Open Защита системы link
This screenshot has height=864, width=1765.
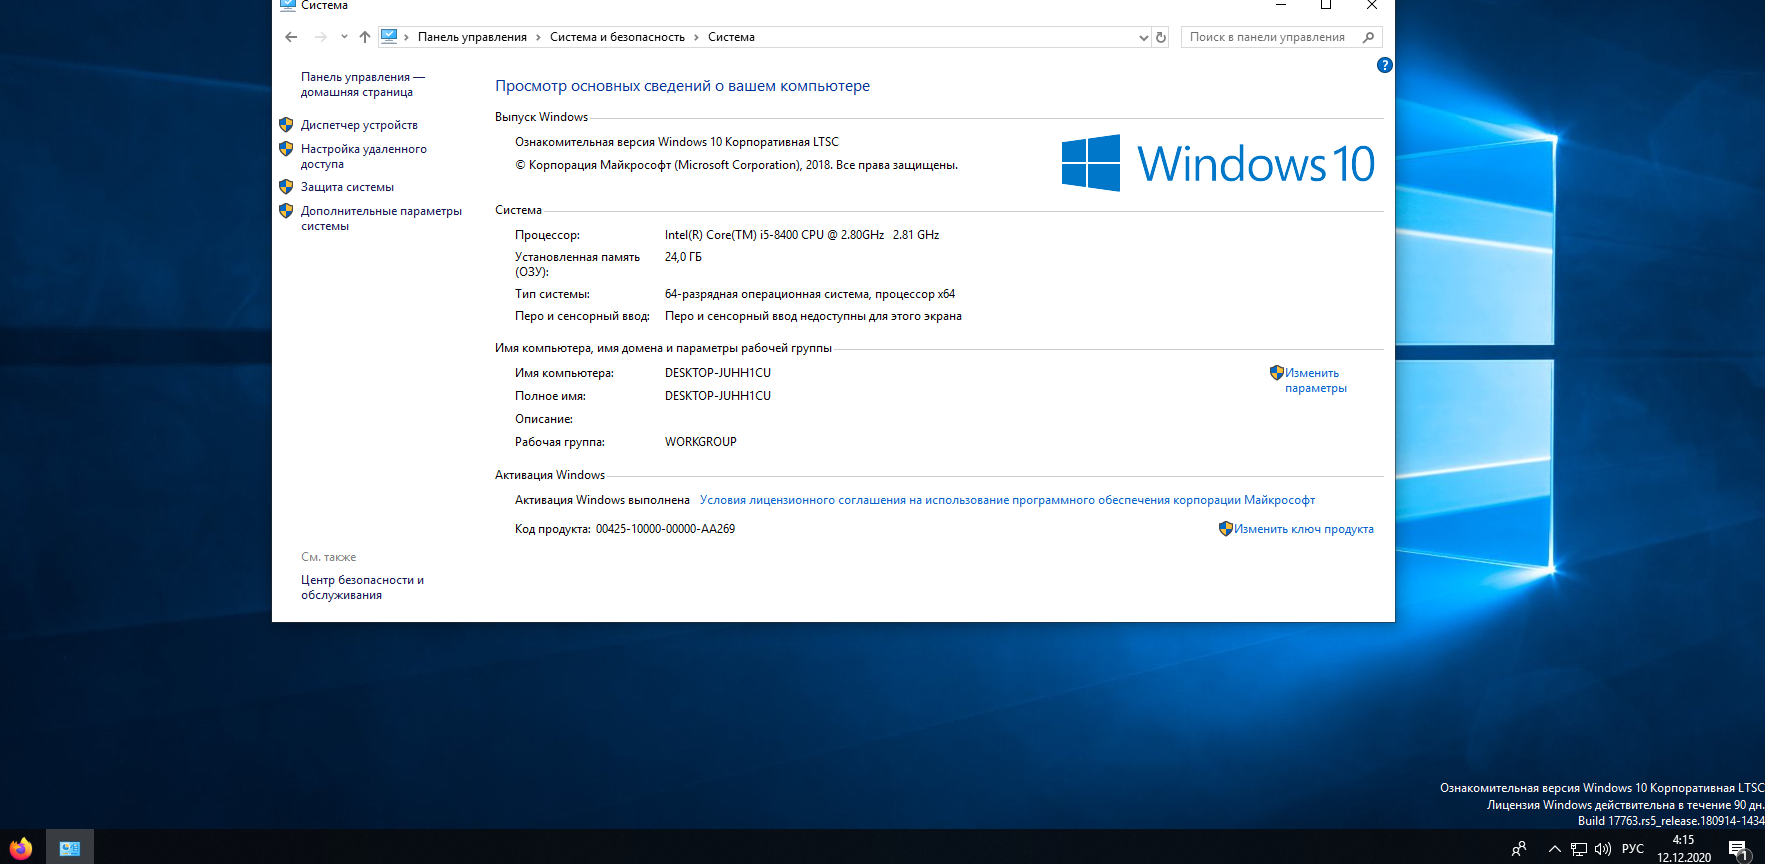(347, 187)
